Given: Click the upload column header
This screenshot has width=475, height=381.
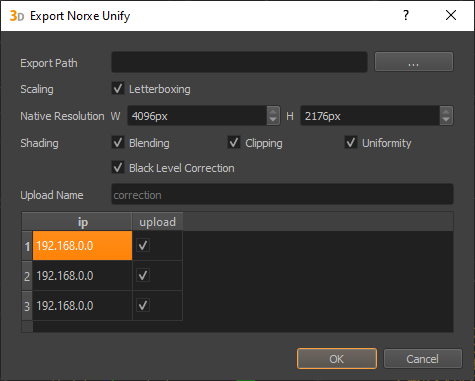Looking at the screenshot, I should tap(157, 222).
